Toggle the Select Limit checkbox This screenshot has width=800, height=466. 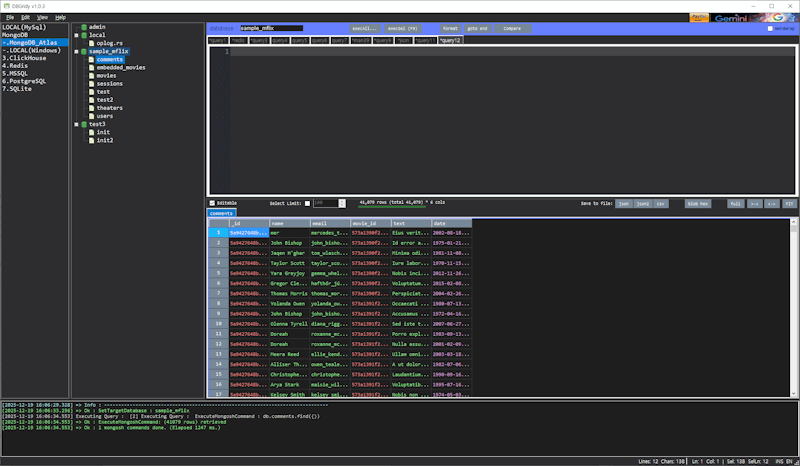tap(307, 204)
